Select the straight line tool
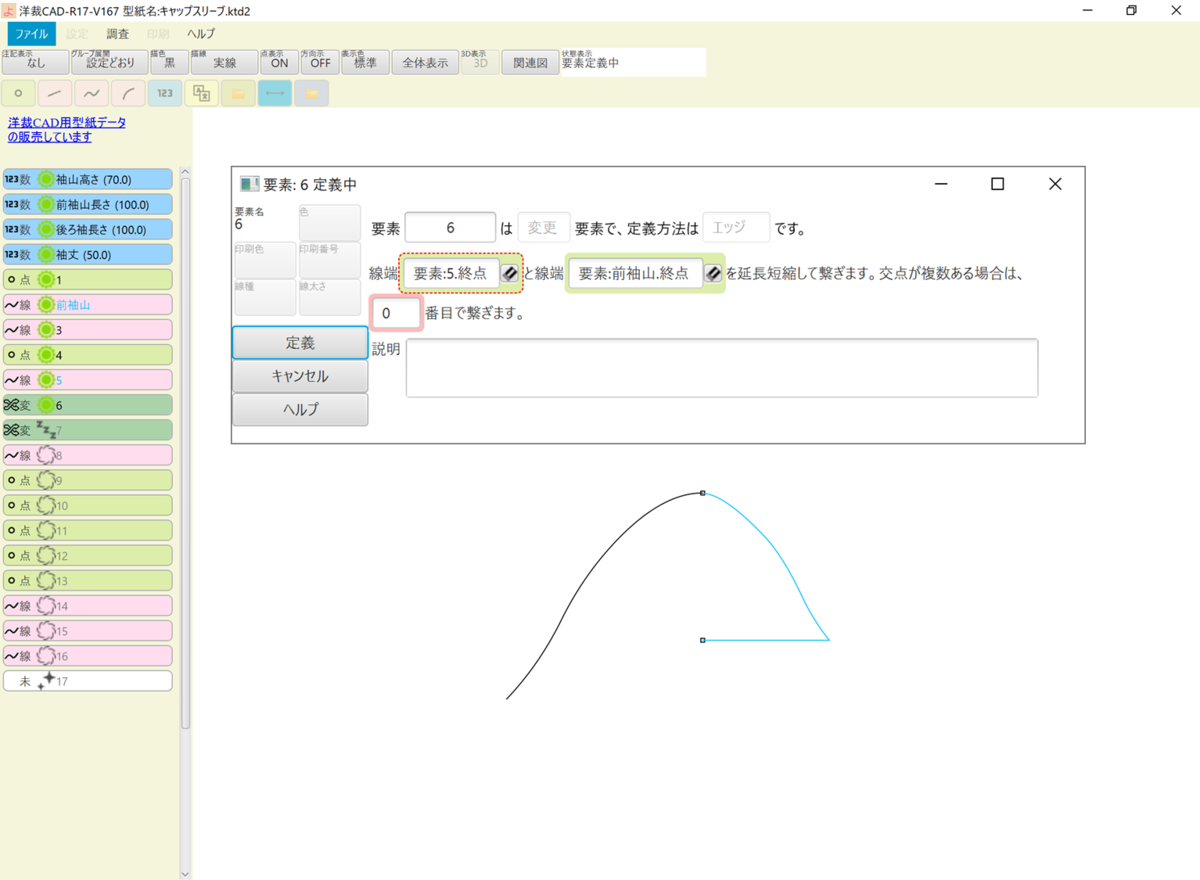Viewport: 1200px width, 880px height. pos(54,92)
